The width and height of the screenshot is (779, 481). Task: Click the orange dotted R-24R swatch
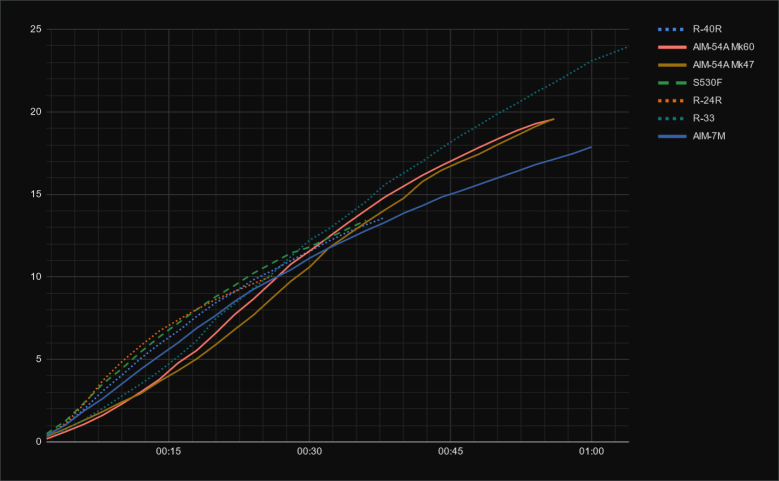pyautogui.click(x=672, y=98)
